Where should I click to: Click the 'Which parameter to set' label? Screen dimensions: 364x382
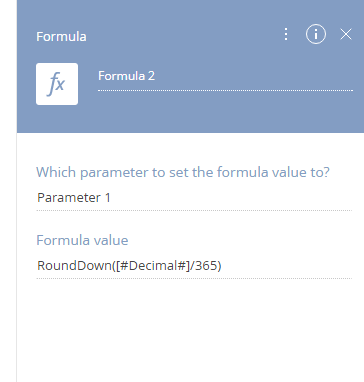[x=183, y=172]
